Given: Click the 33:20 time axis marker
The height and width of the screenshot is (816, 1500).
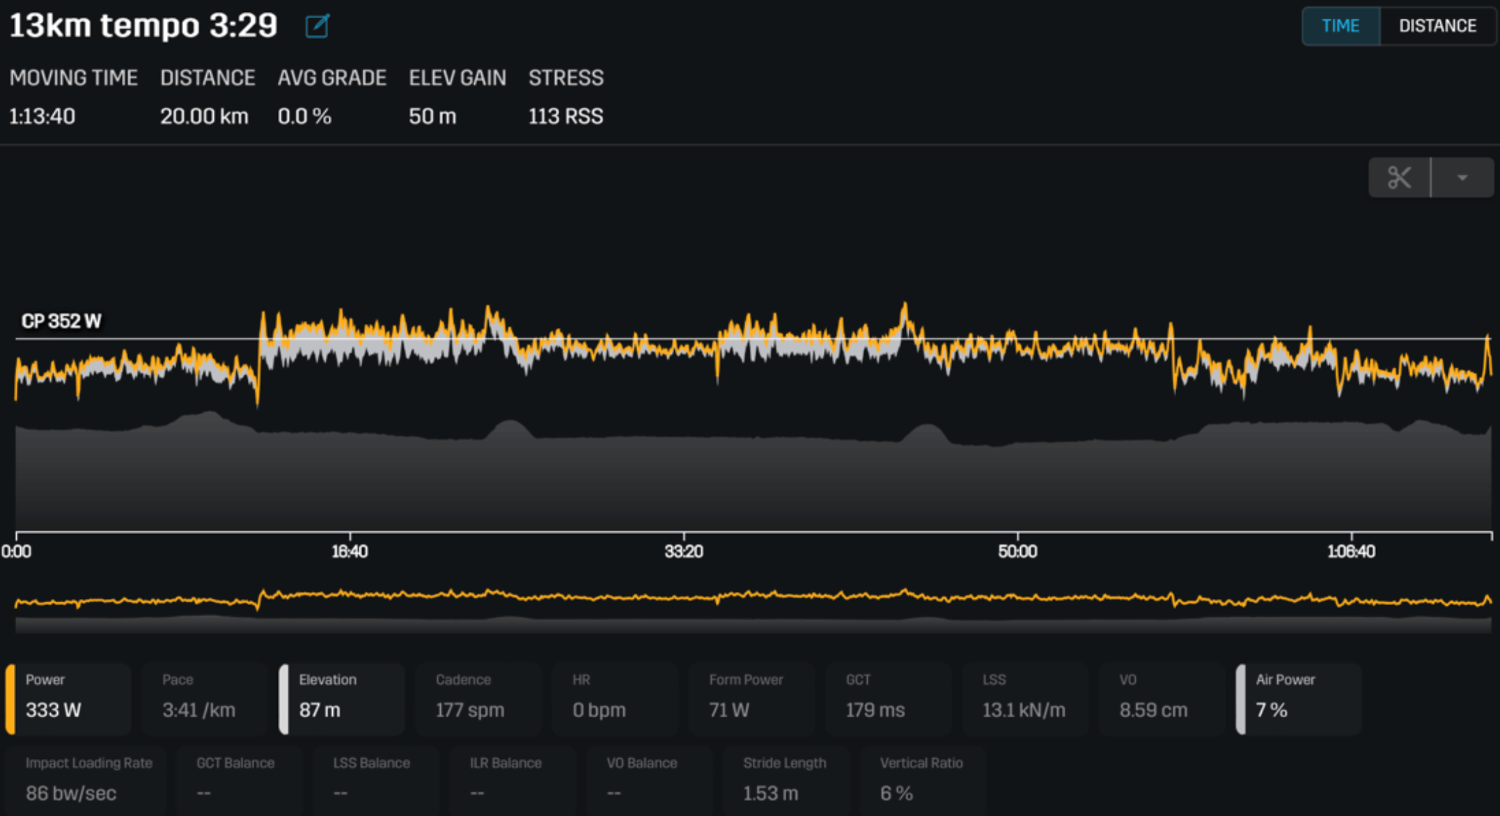Looking at the screenshot, I should (684, 552).
